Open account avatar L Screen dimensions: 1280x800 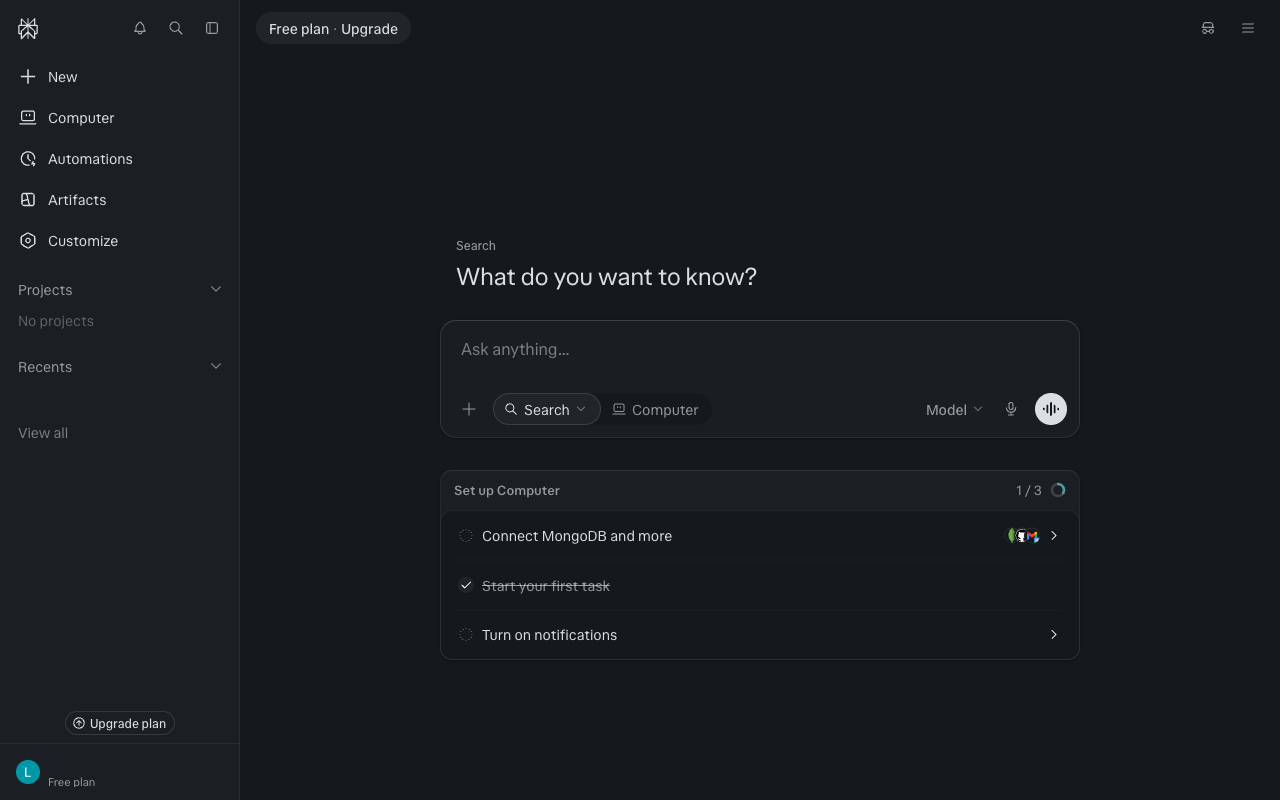28,772
